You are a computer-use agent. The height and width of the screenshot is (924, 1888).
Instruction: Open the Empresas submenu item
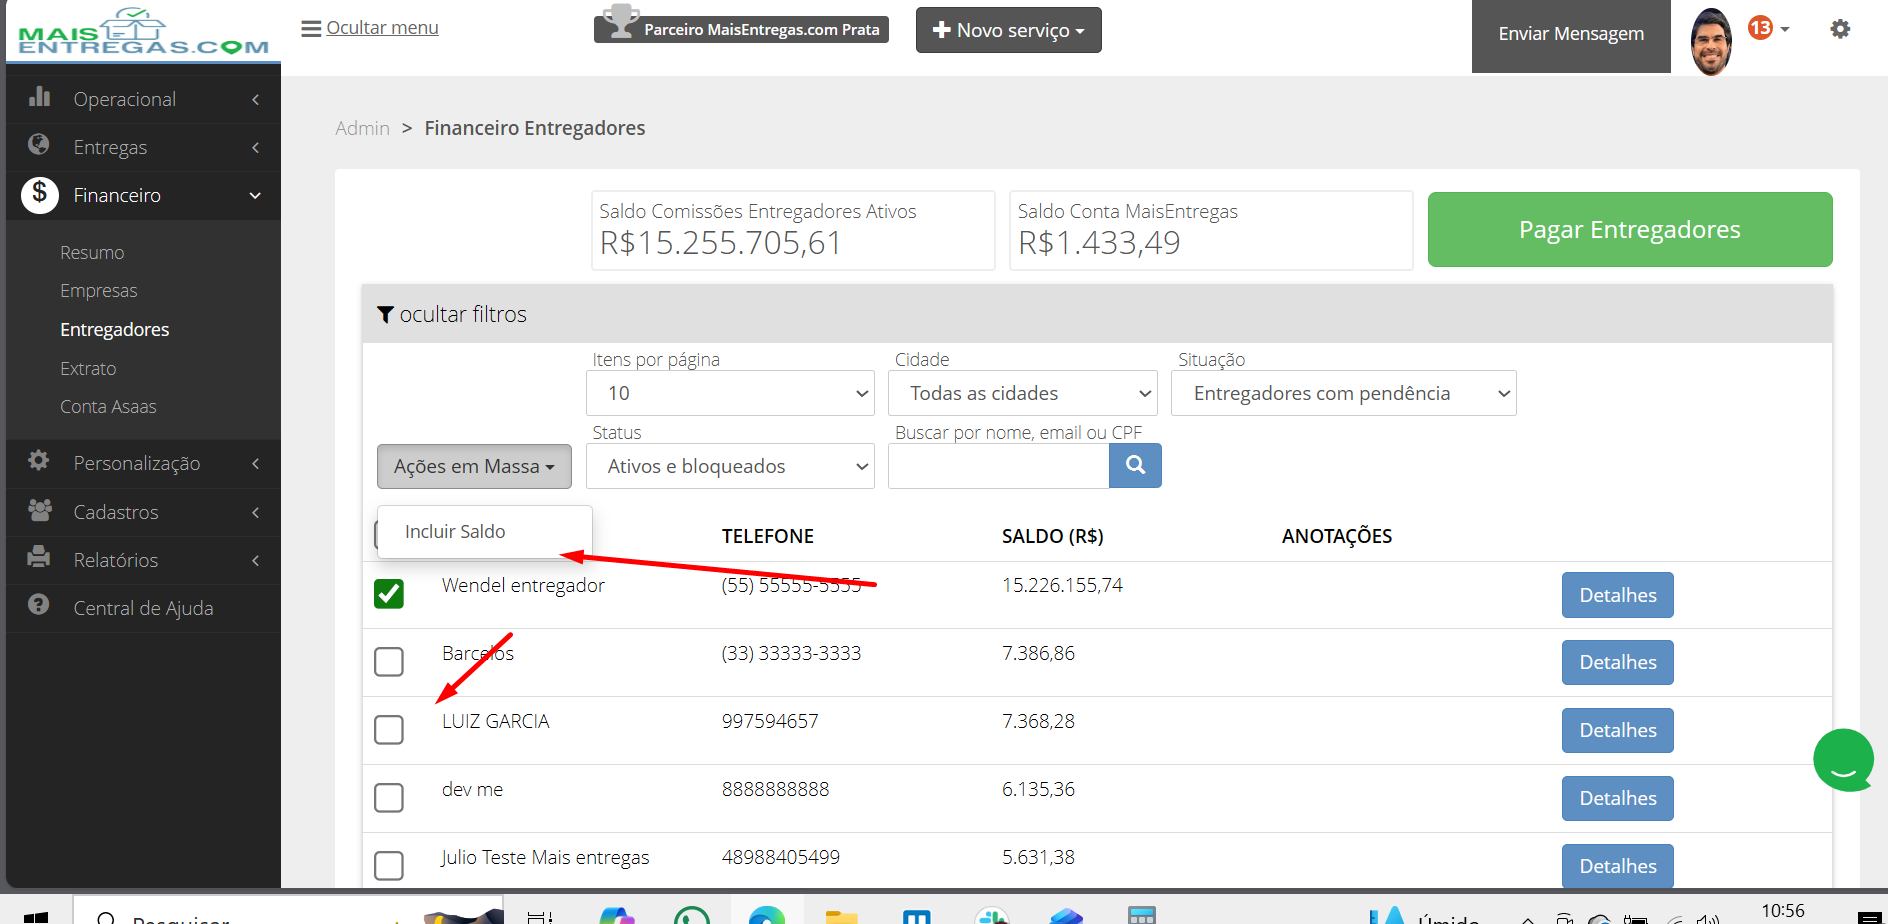(99, 291)
